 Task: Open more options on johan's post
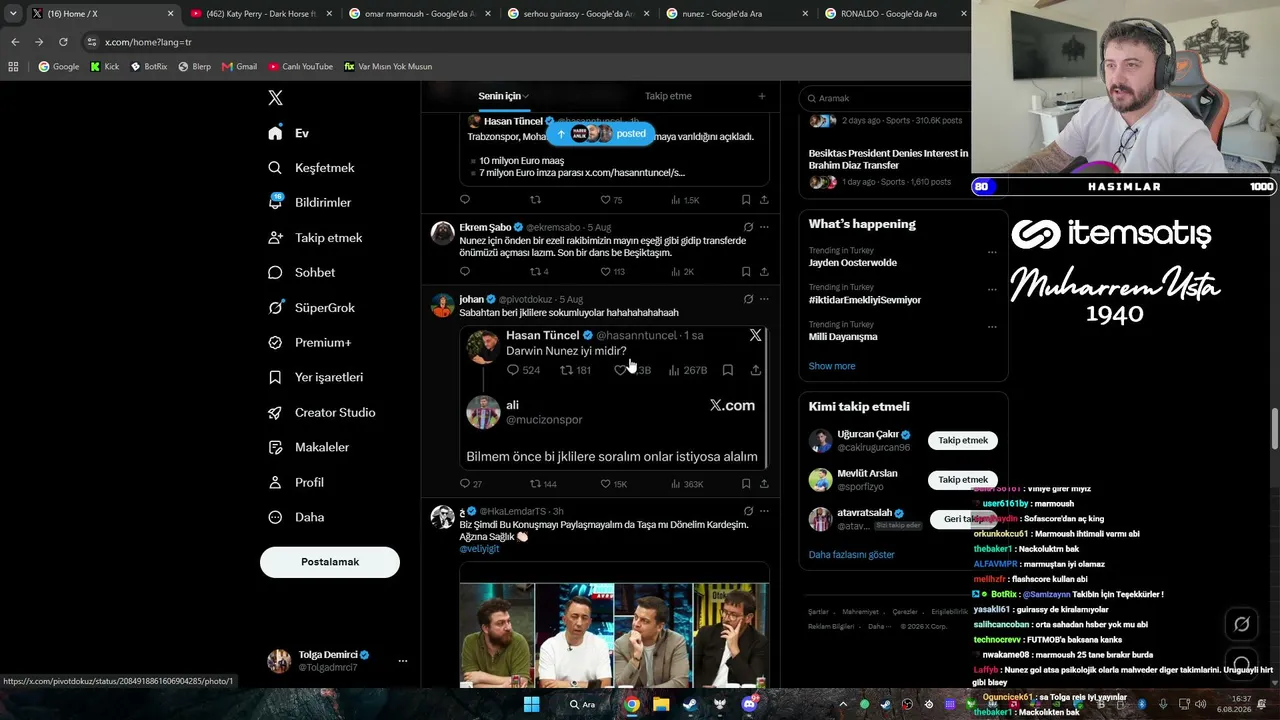tap(764, 299)
